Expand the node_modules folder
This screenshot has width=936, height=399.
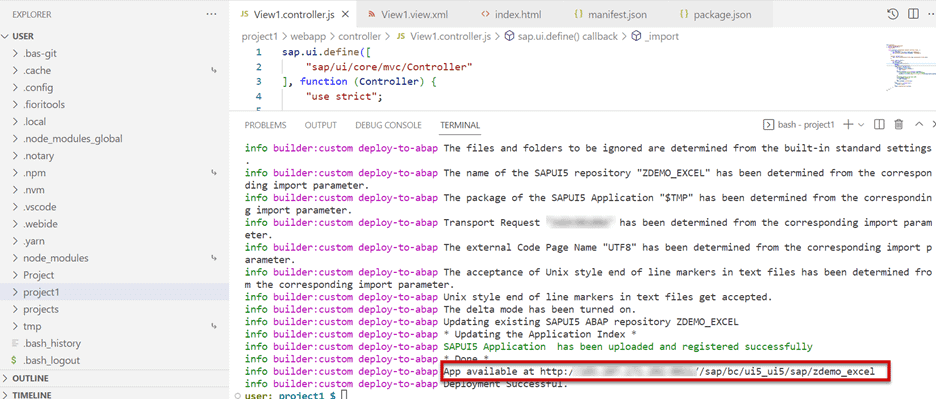114,258
